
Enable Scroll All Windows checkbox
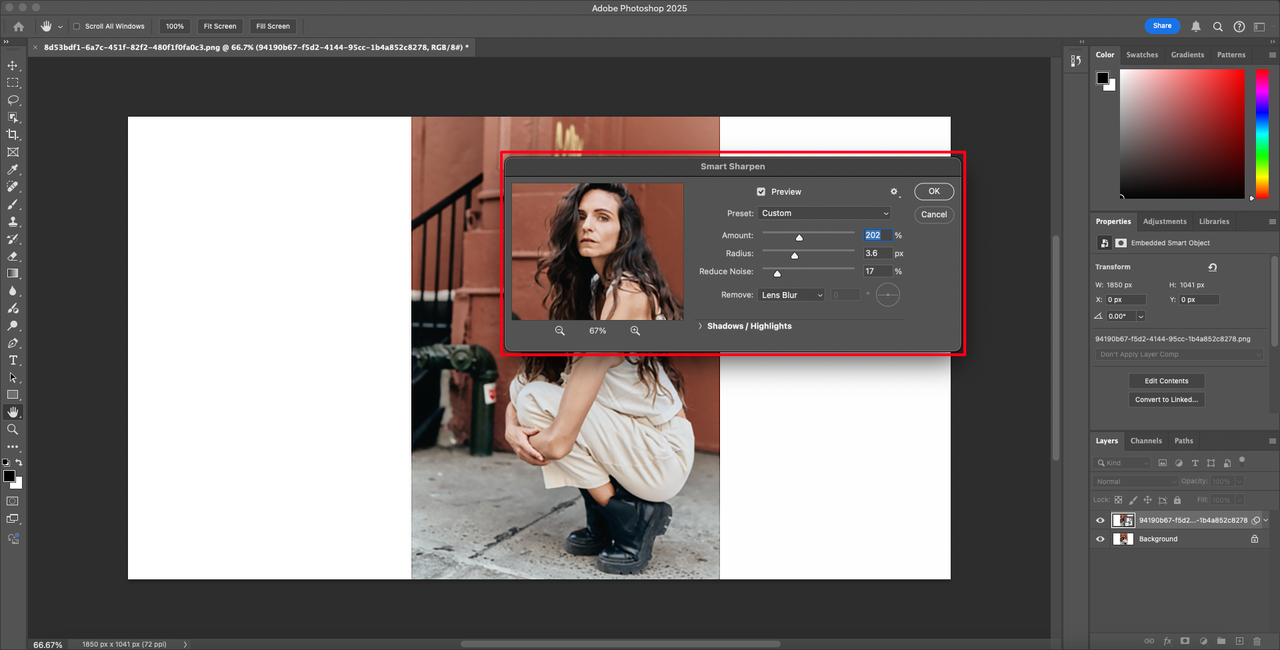coord(77,26)
